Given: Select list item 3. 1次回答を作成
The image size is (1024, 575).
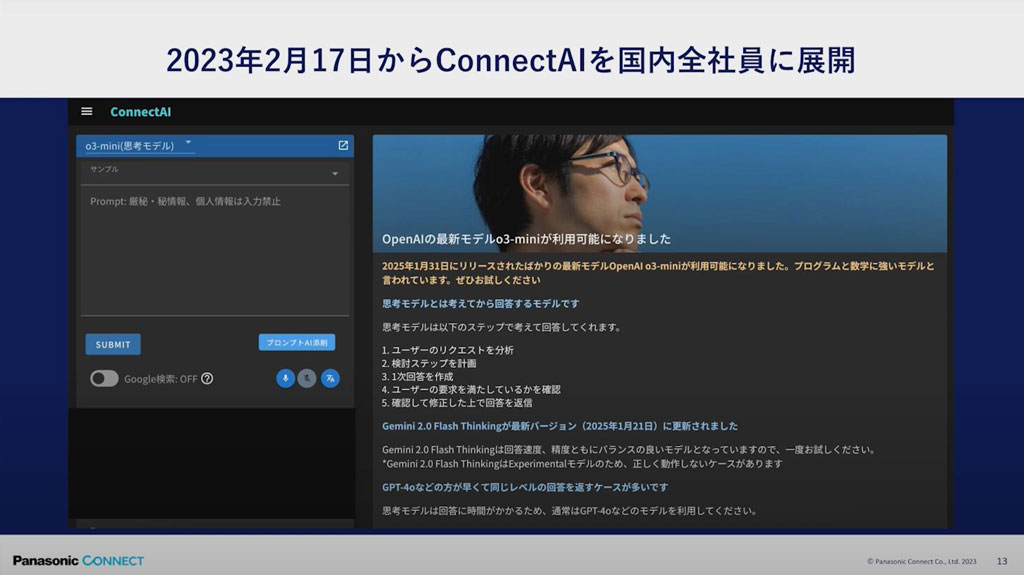Looking at the screenshot, I should (417, 376).
